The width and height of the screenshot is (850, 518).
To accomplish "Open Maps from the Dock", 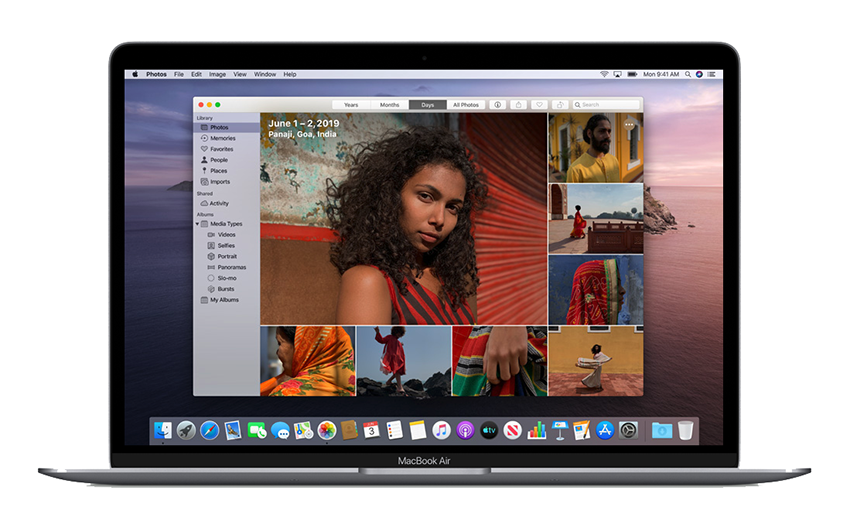I will (304, 431).
